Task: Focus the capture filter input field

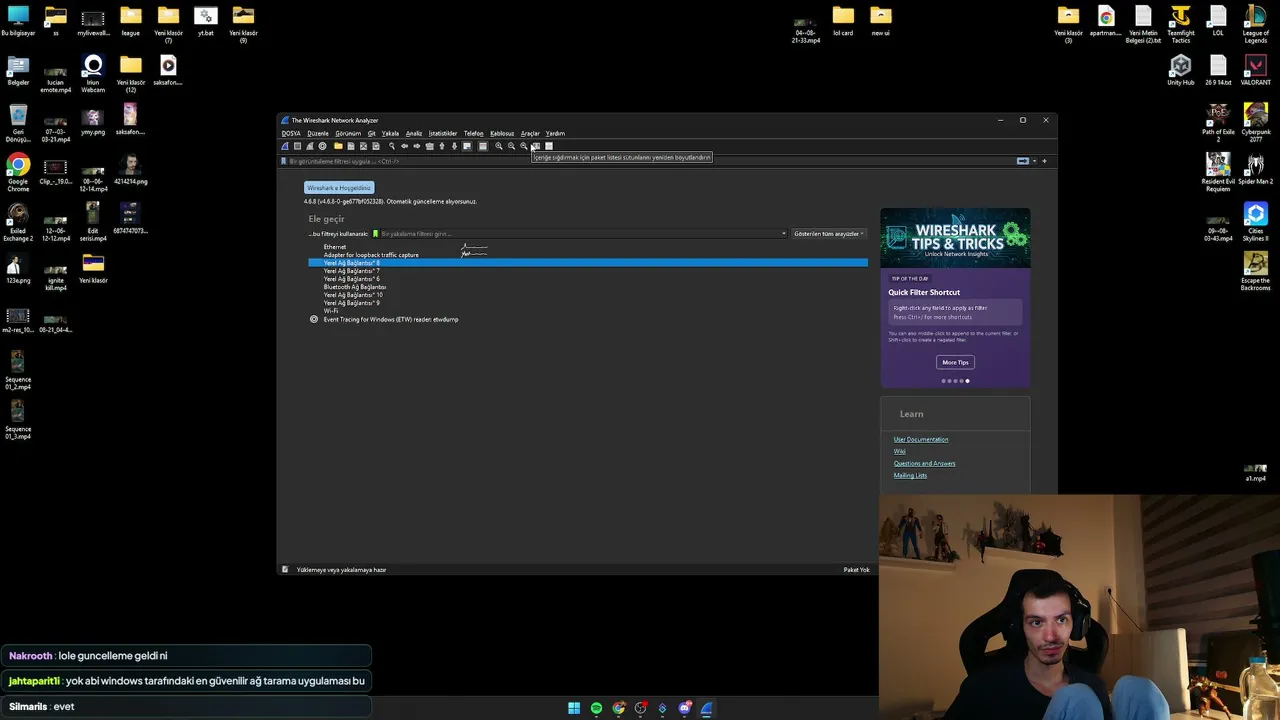Action: (579, 234)
